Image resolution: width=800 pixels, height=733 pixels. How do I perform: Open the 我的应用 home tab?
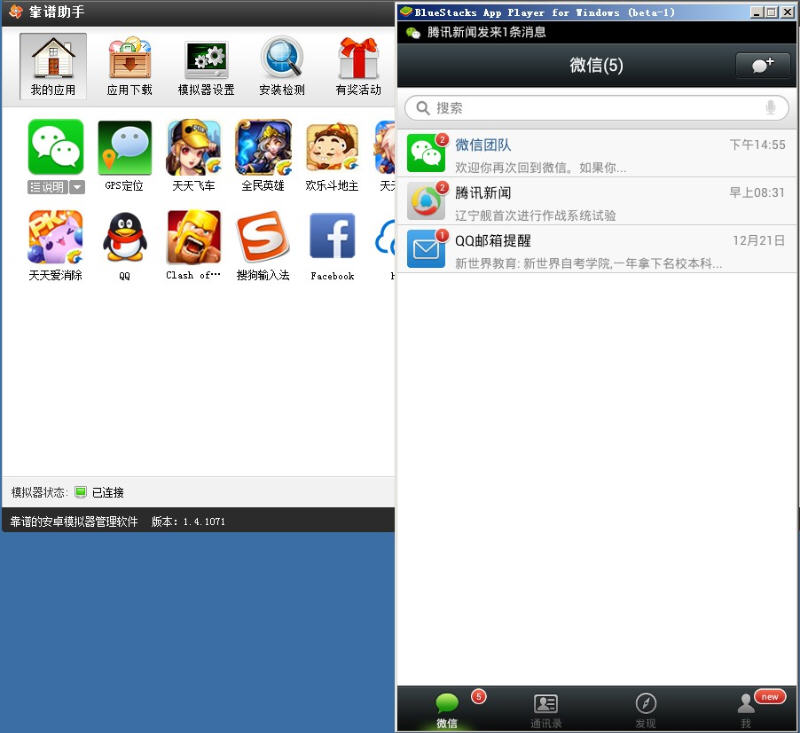(x=53, y=66)
